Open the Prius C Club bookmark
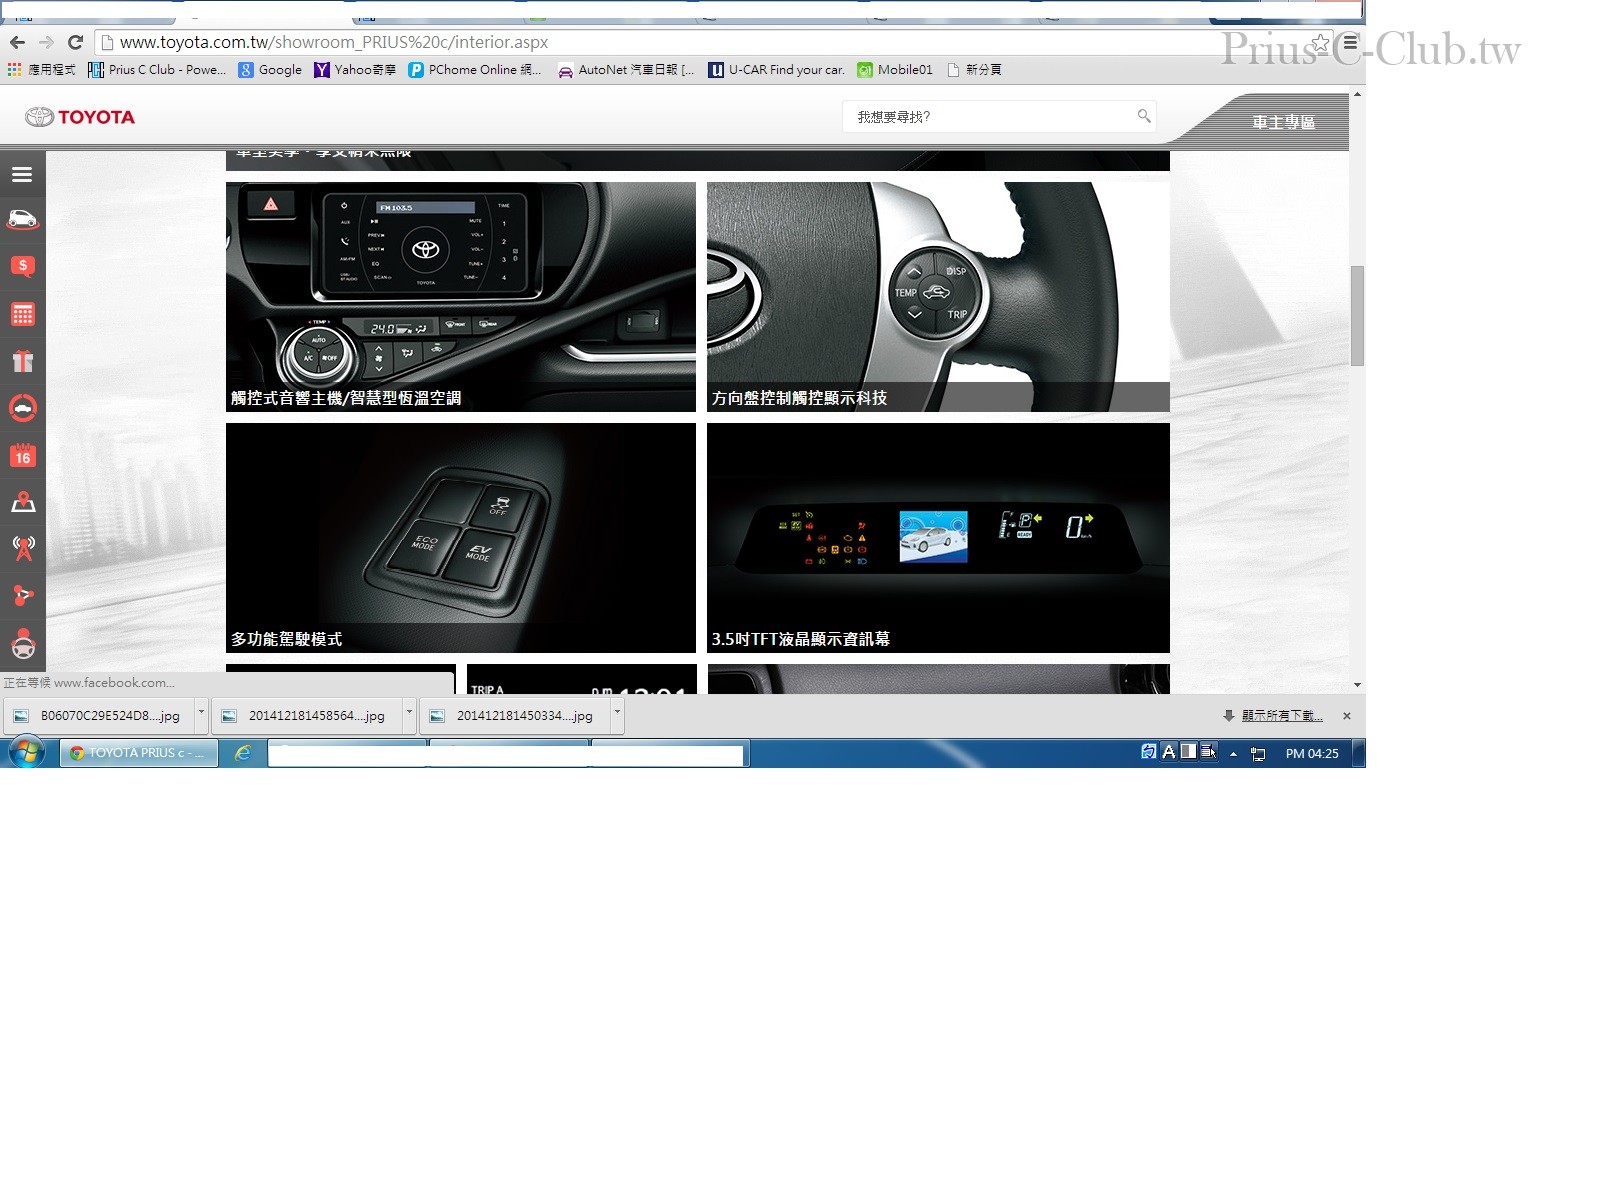The height and width of the screenshot is (1200, 1600). point(157,70)
